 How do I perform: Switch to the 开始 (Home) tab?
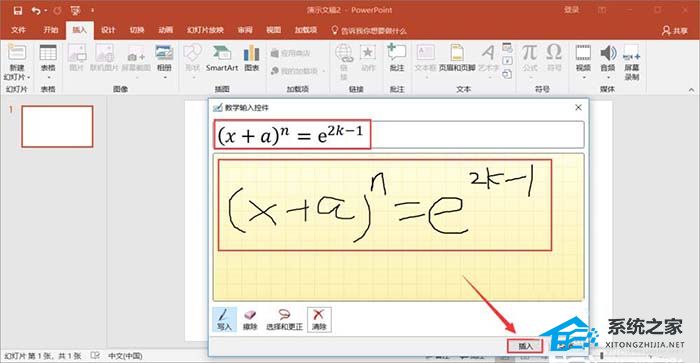(51, 30)
